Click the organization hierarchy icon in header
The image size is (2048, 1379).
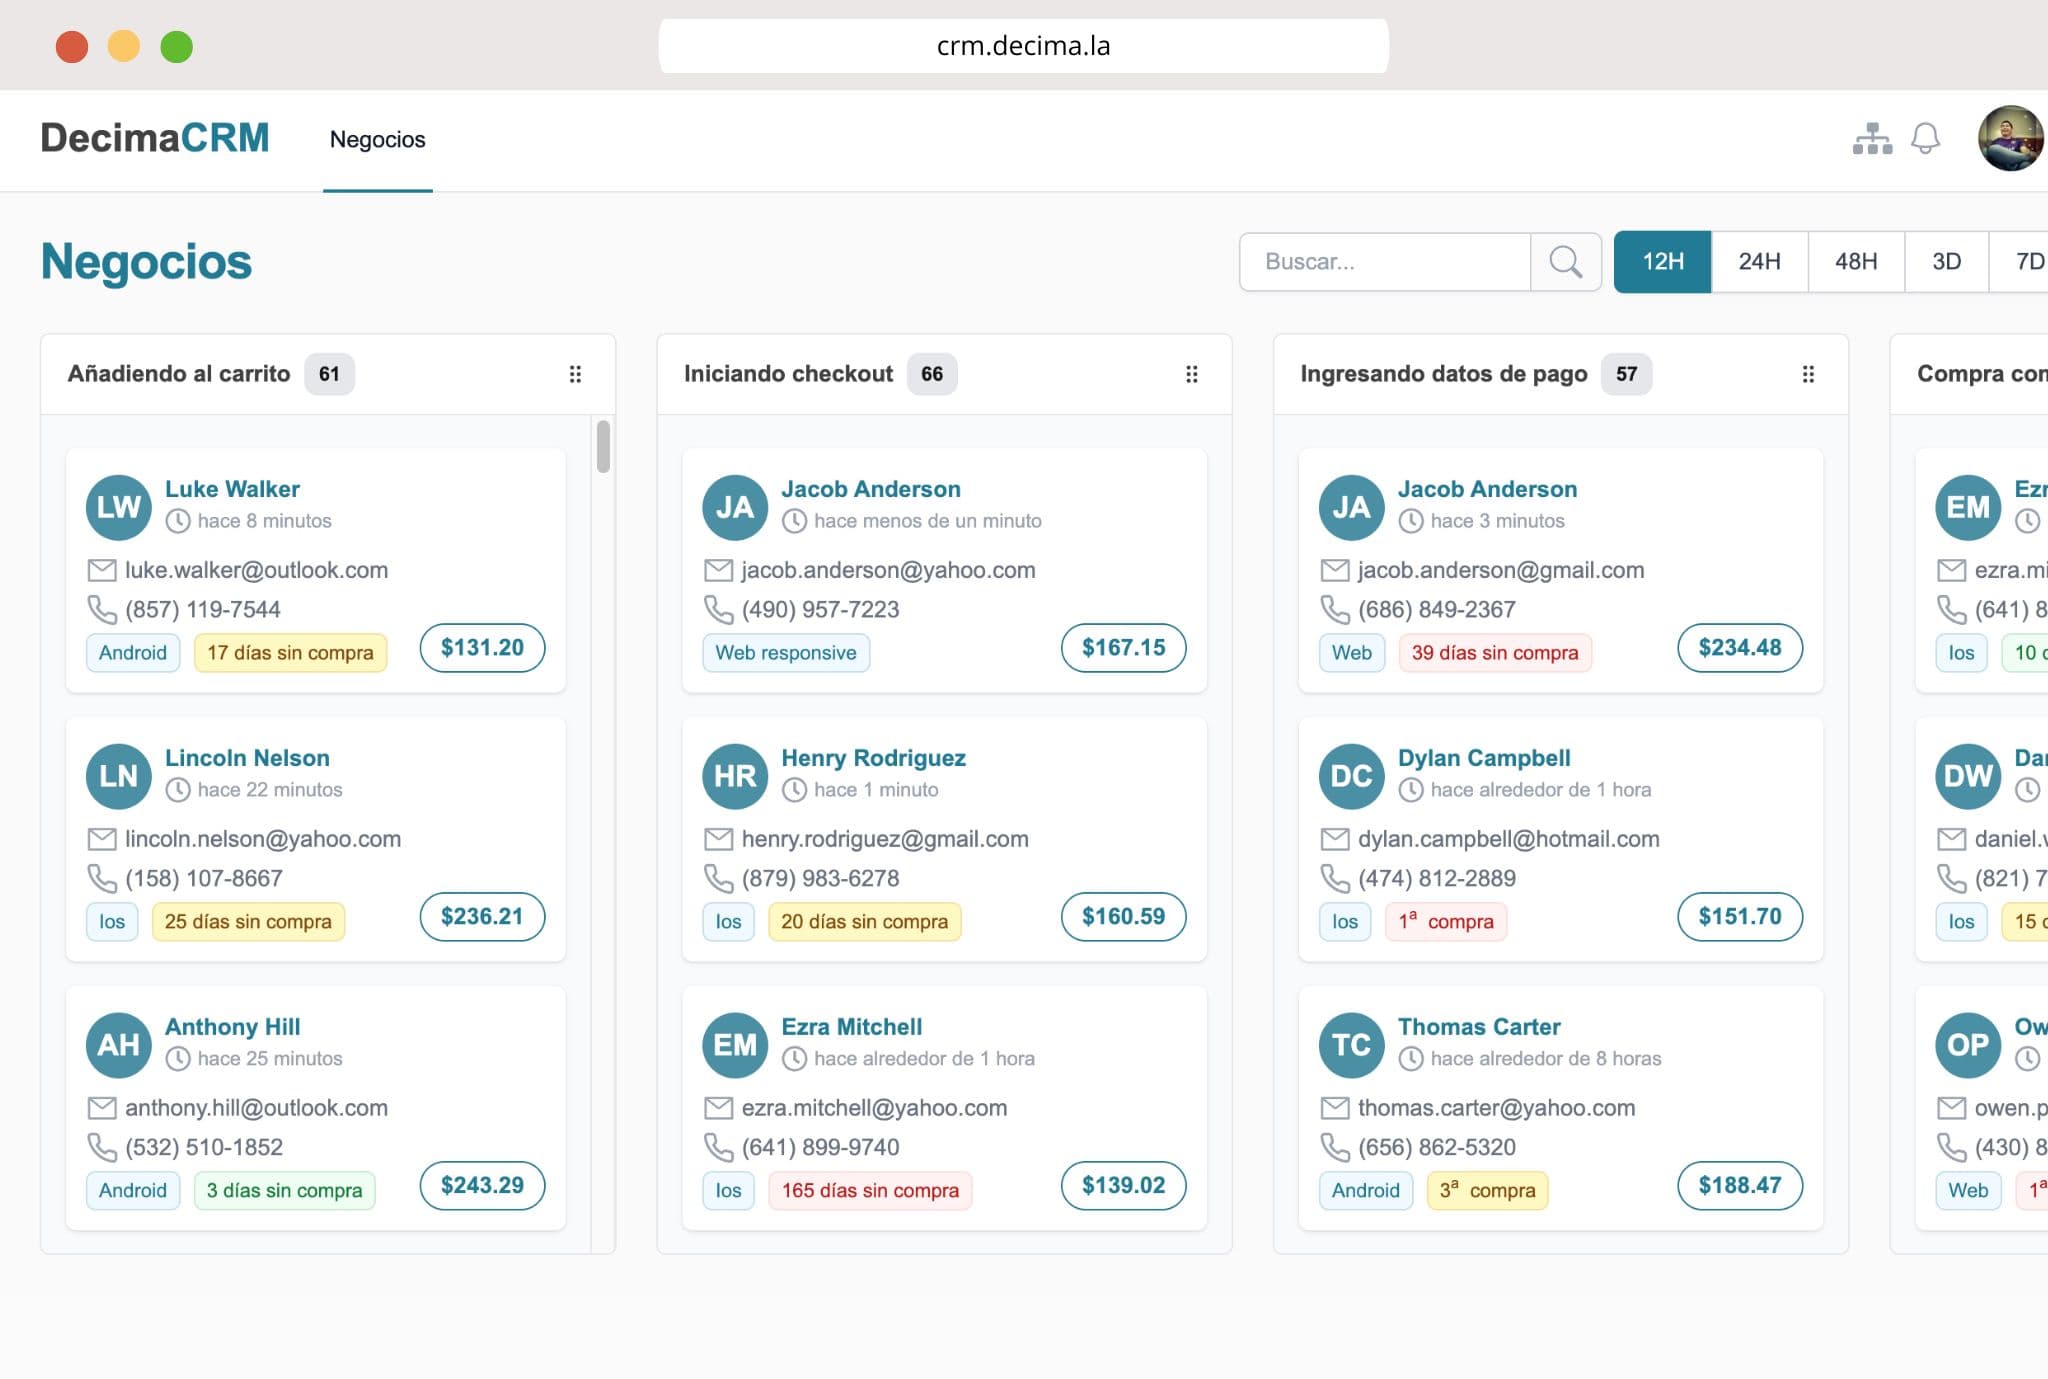pos(1871,139)
